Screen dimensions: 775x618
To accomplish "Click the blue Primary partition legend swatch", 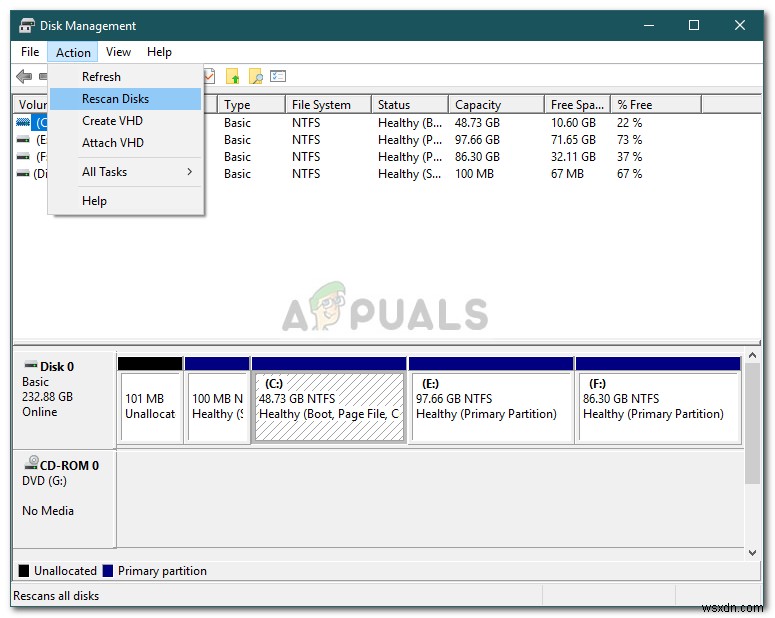I will pyautogui.click(x=108, y=571).
